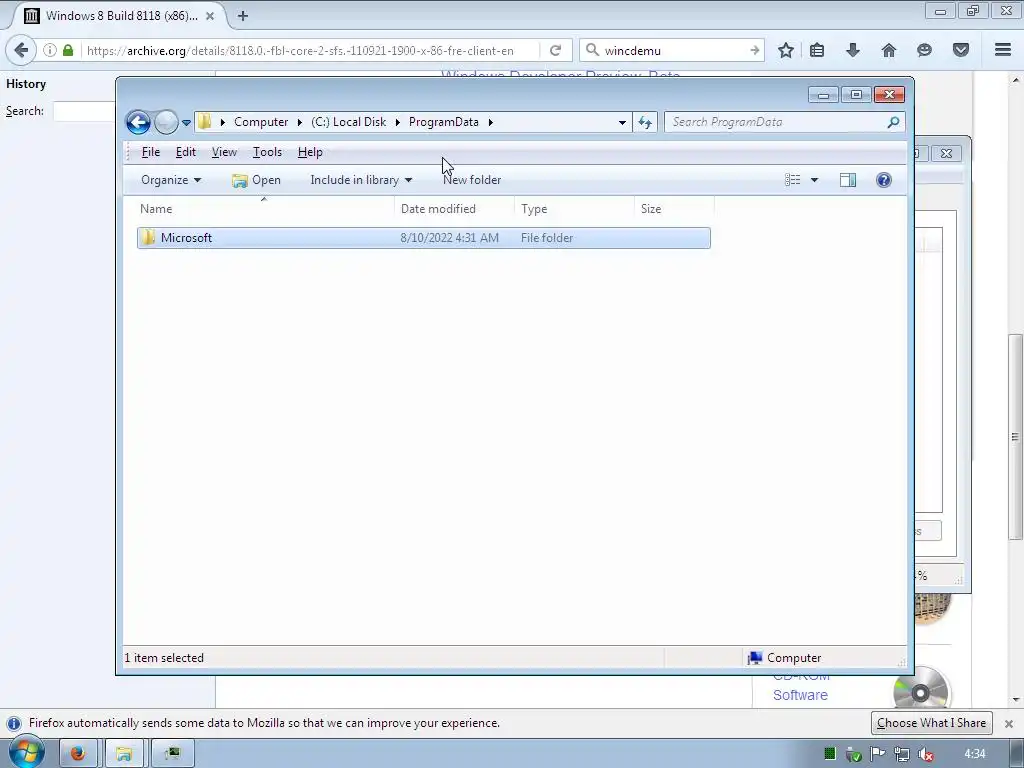Image resolution: width=1024 pixels, height=768 pixels.
Task: Sort by the Type column header
Action: (573, 209)
